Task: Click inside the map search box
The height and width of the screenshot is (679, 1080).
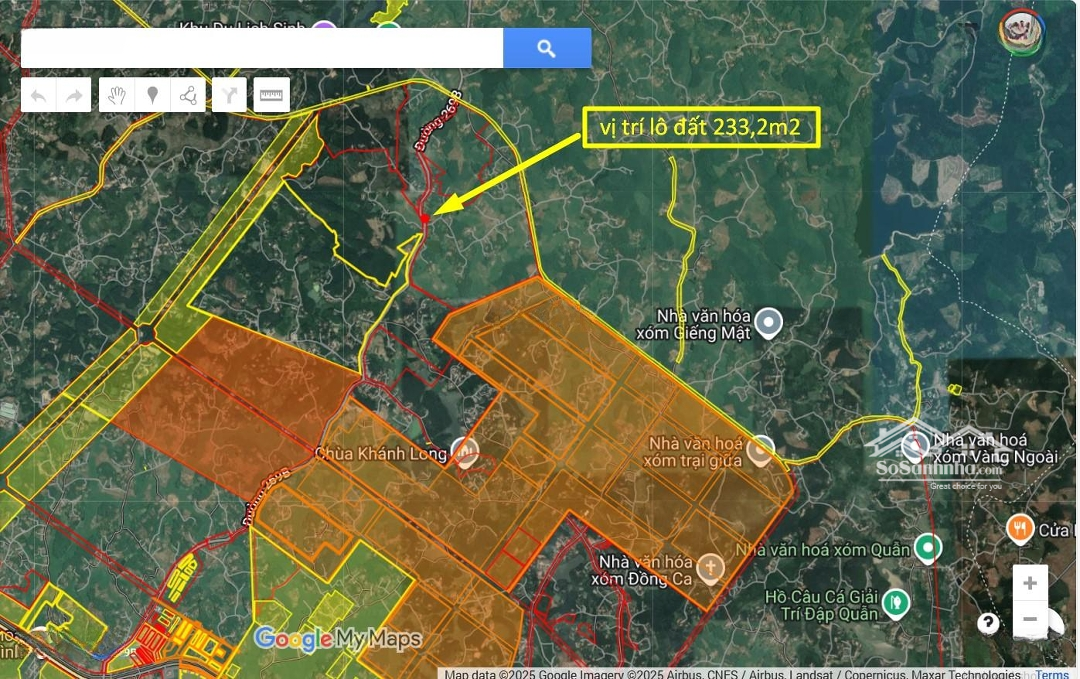Action: (x=262, y=48)
